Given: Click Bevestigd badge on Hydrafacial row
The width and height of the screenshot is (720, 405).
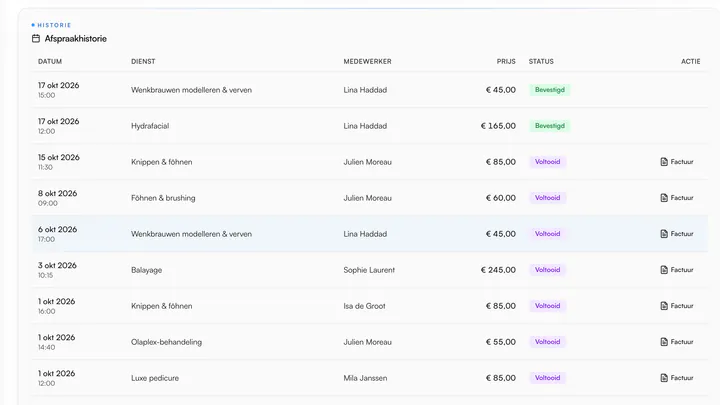Looking at the screenshot, I should (550, 126).
